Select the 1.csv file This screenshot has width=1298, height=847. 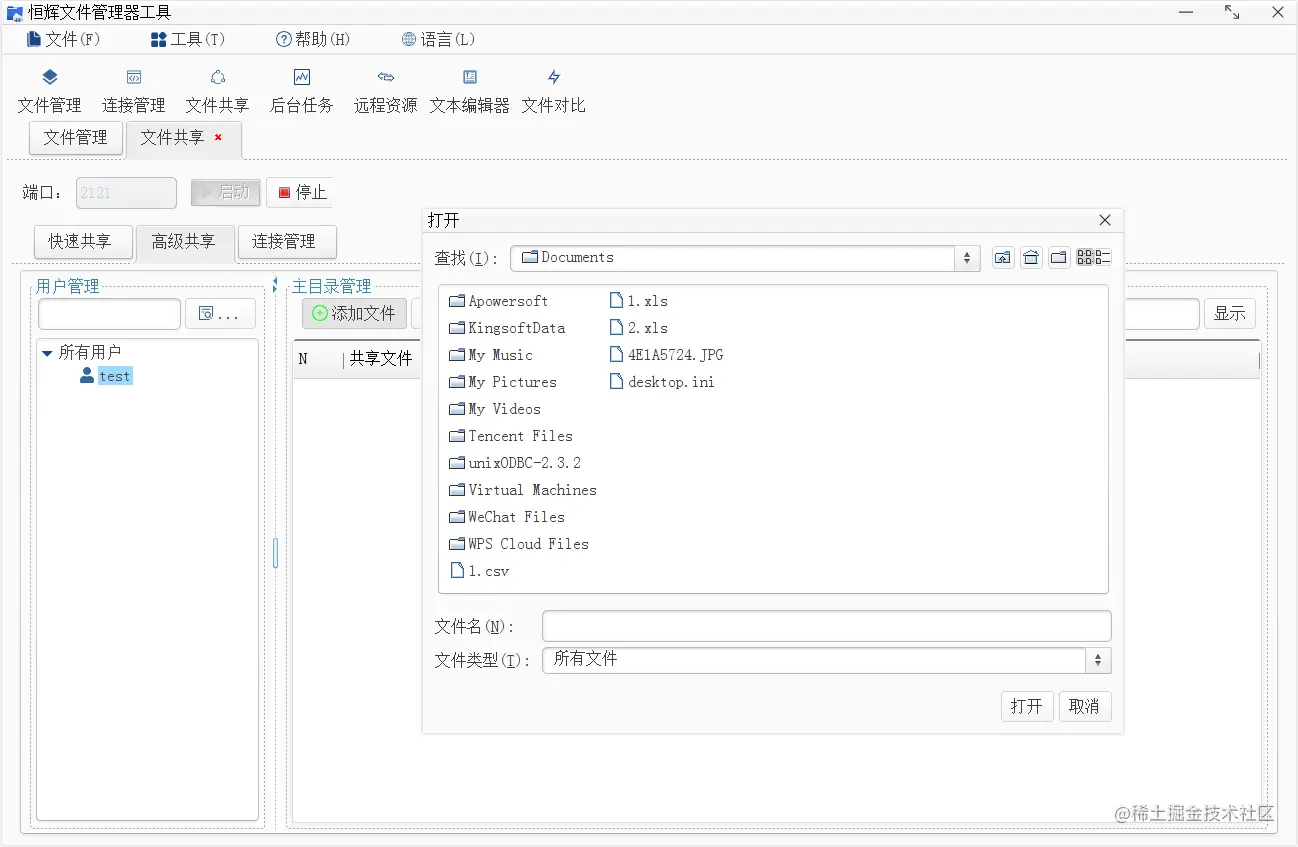tap(479, 571)
